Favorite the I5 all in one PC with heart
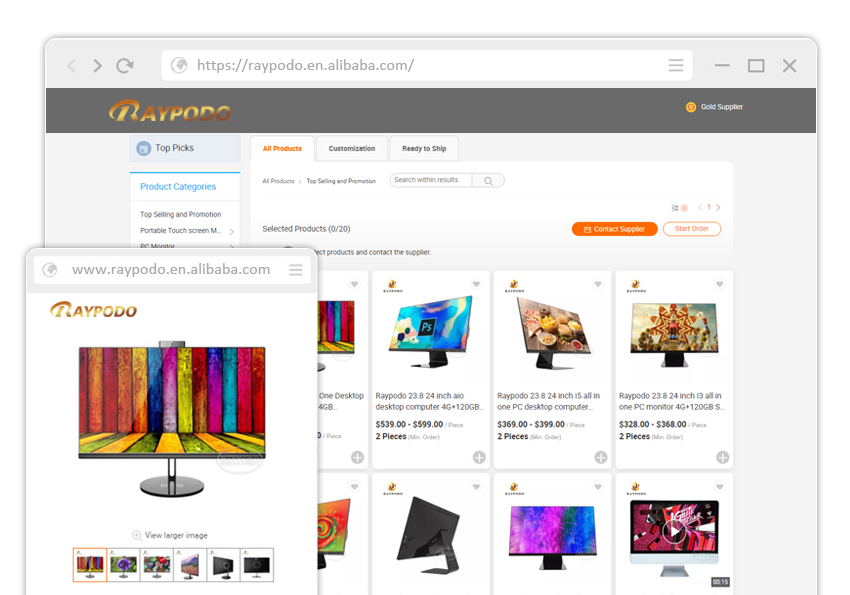 tap(598, 284)
